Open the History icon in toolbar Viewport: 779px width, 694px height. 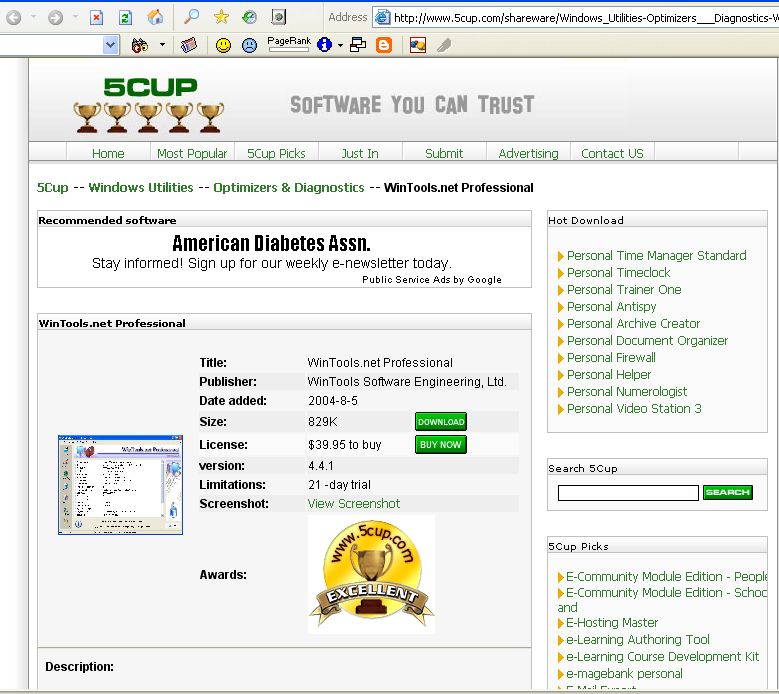click(x=249, y=17)
